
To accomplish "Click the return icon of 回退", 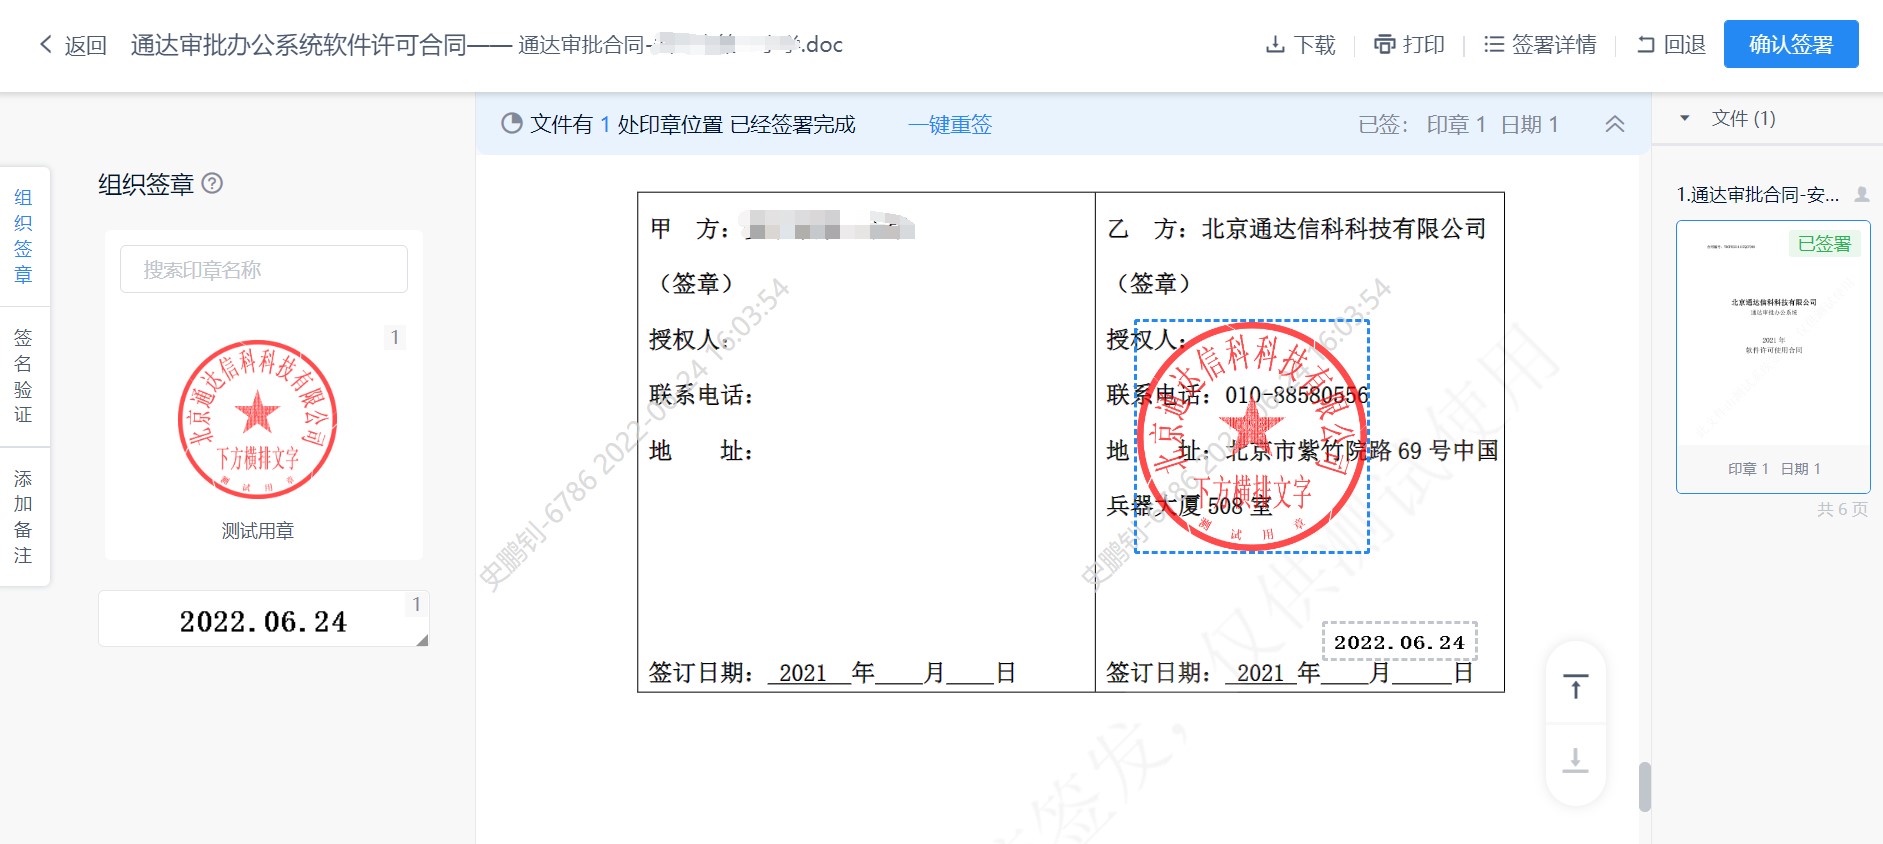I will pos(1646,45).
